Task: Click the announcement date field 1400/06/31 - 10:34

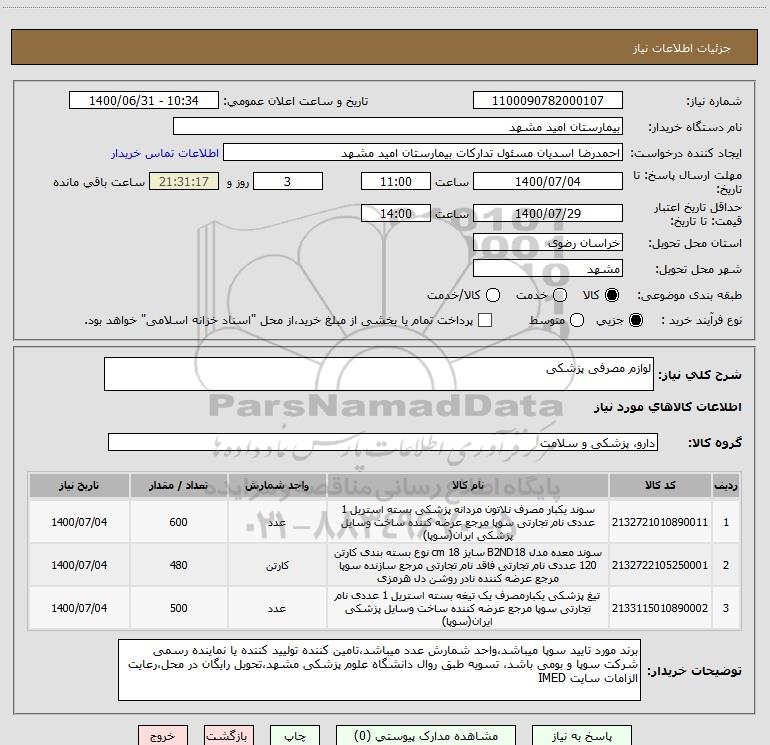Action: click(144, 100)
